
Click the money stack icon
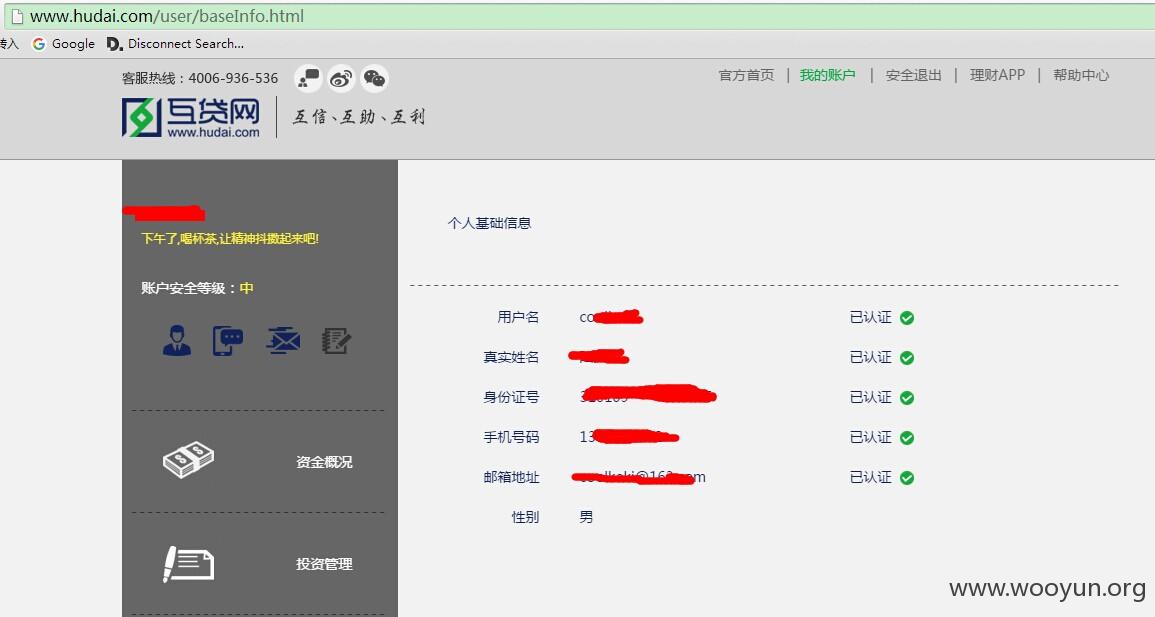(189, 460)
